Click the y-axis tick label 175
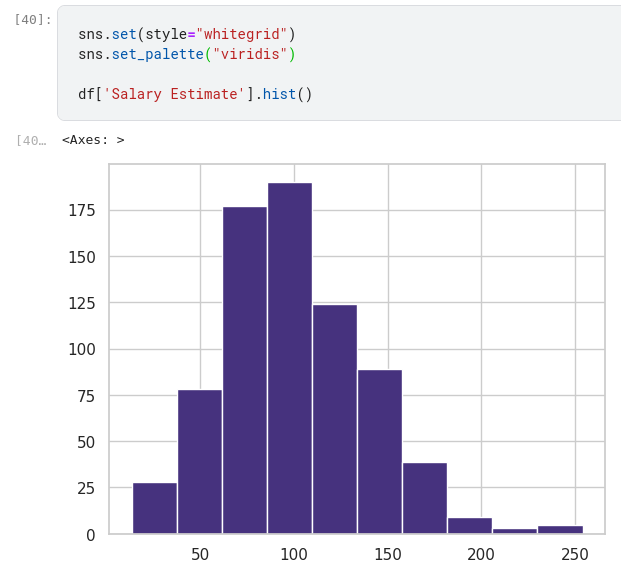The width and height of the screenshot is (621, 577). (82, 210)
